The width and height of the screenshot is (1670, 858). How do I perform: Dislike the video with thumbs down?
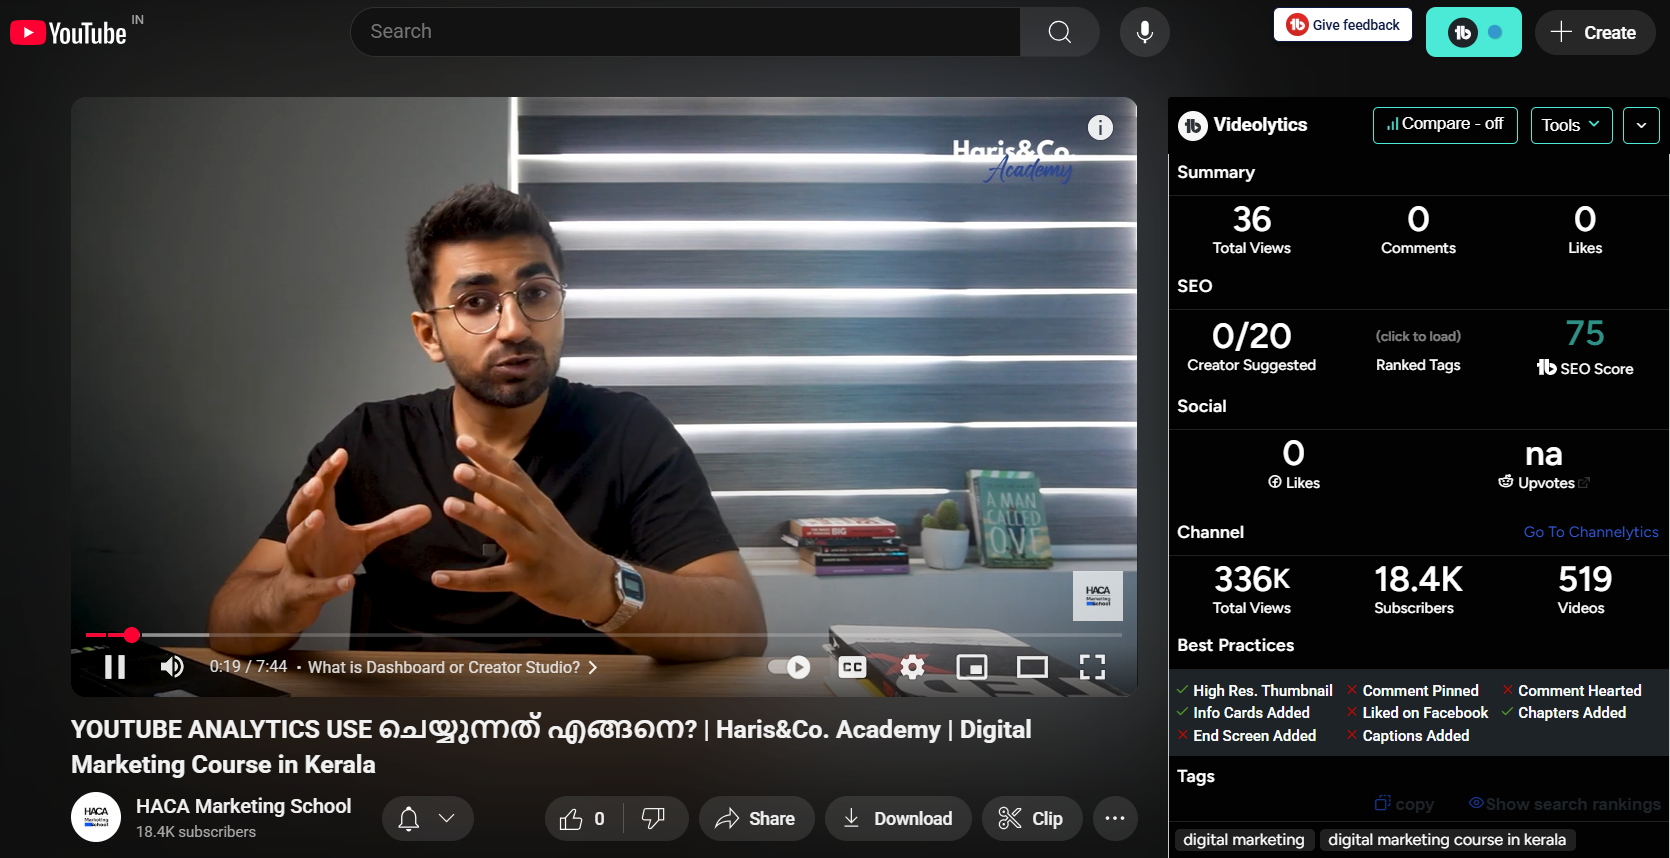(x=654, y=819)
